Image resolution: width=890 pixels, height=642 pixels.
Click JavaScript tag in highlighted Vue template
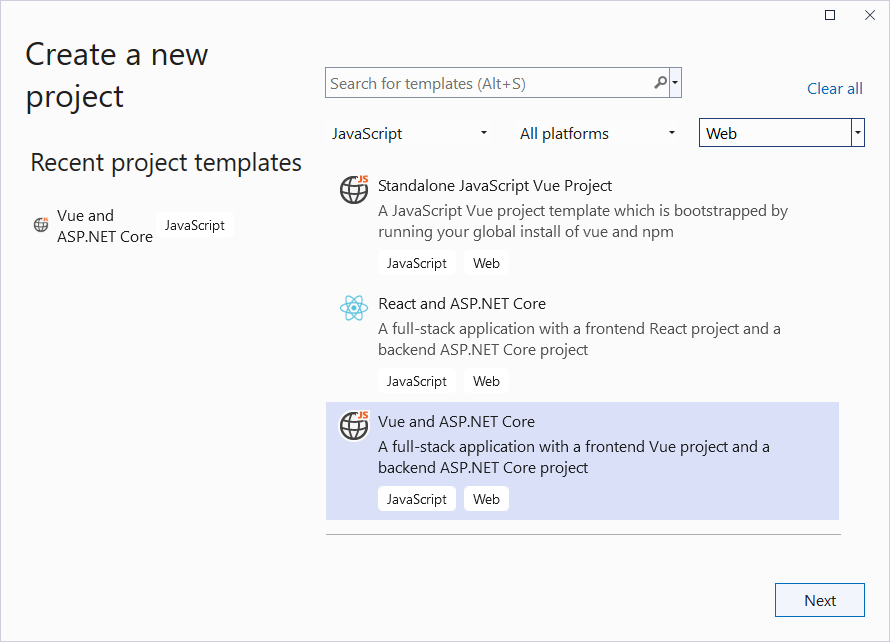(x=417, y=499)
